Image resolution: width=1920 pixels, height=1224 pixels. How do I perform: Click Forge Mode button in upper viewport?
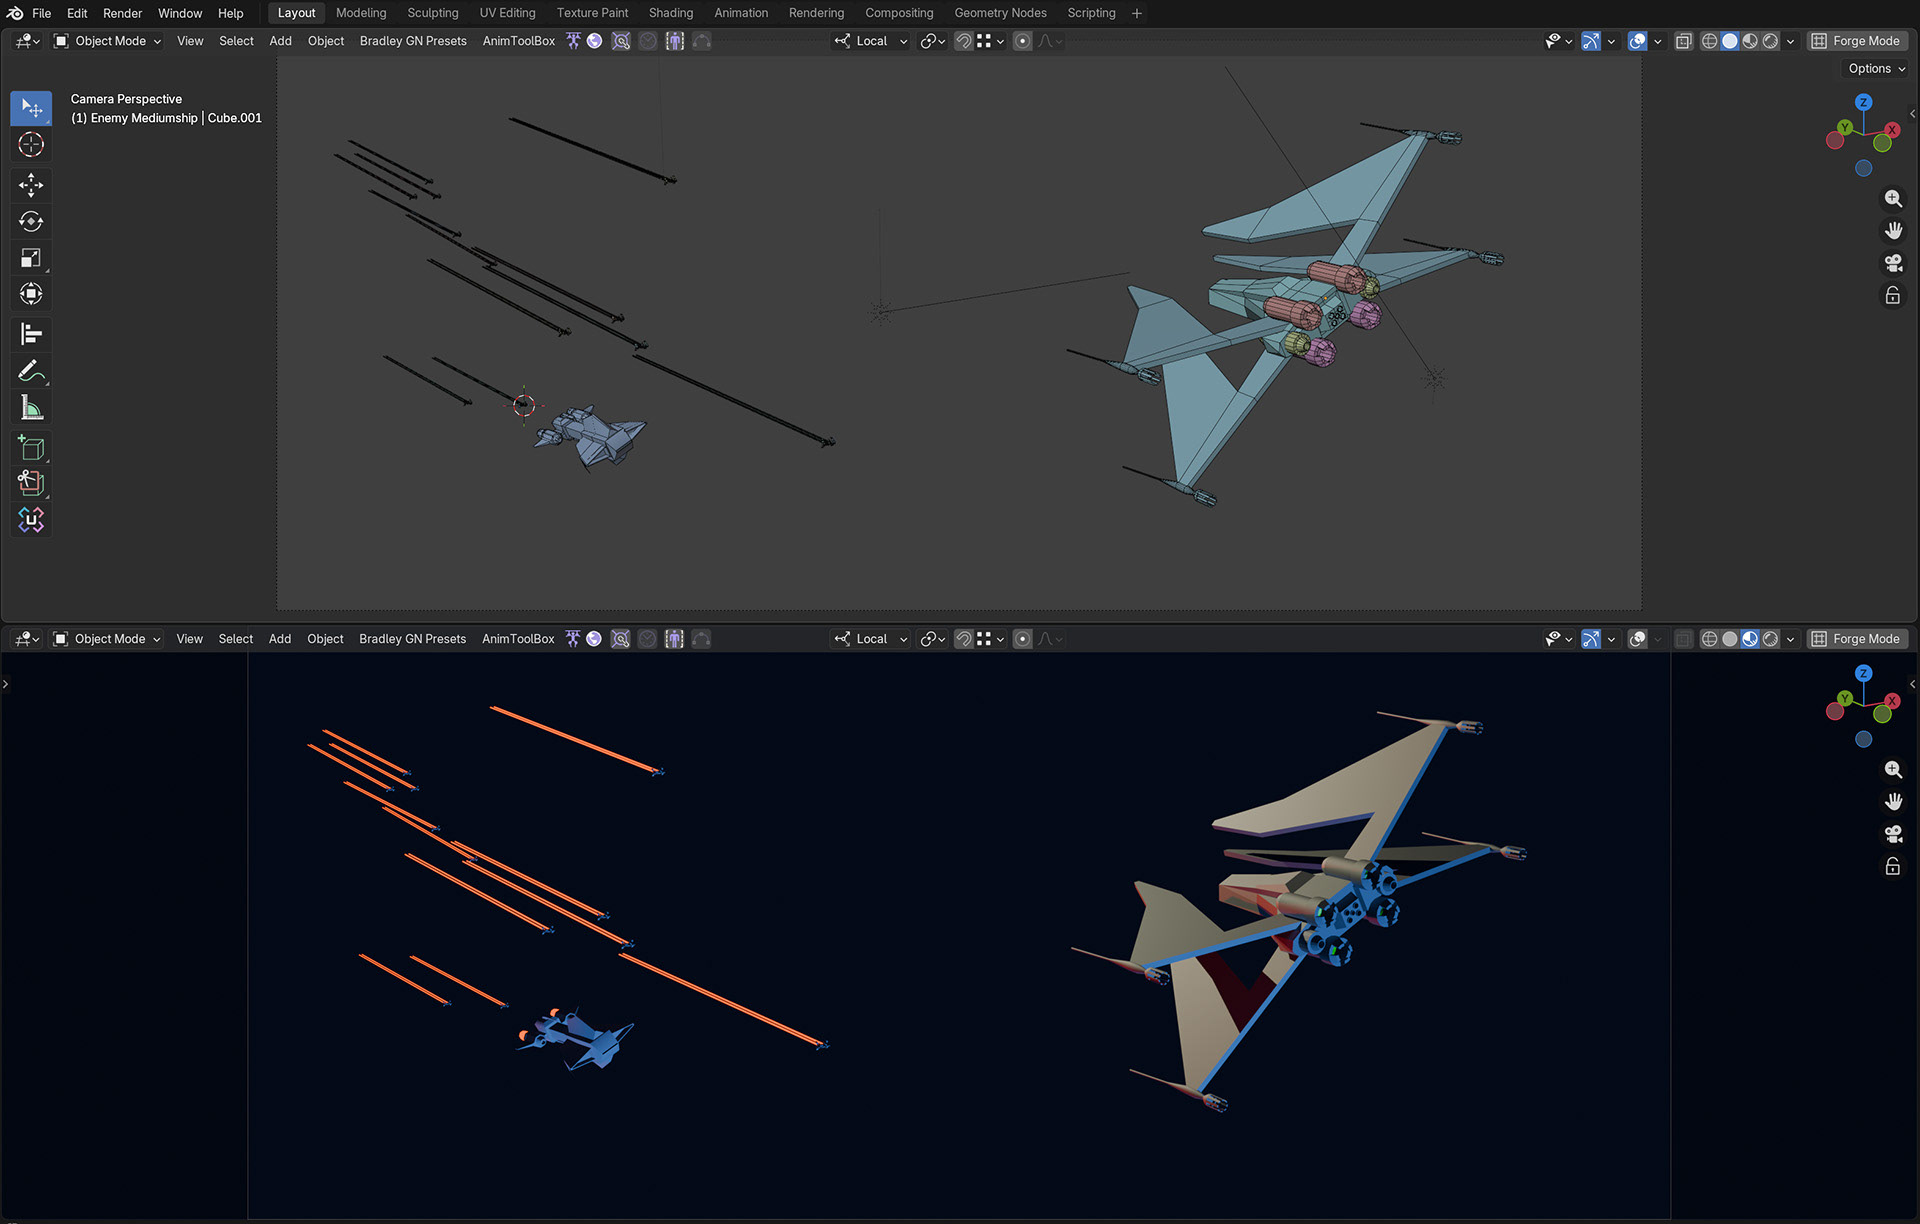pyautogui.click(x=1856, y=41)
